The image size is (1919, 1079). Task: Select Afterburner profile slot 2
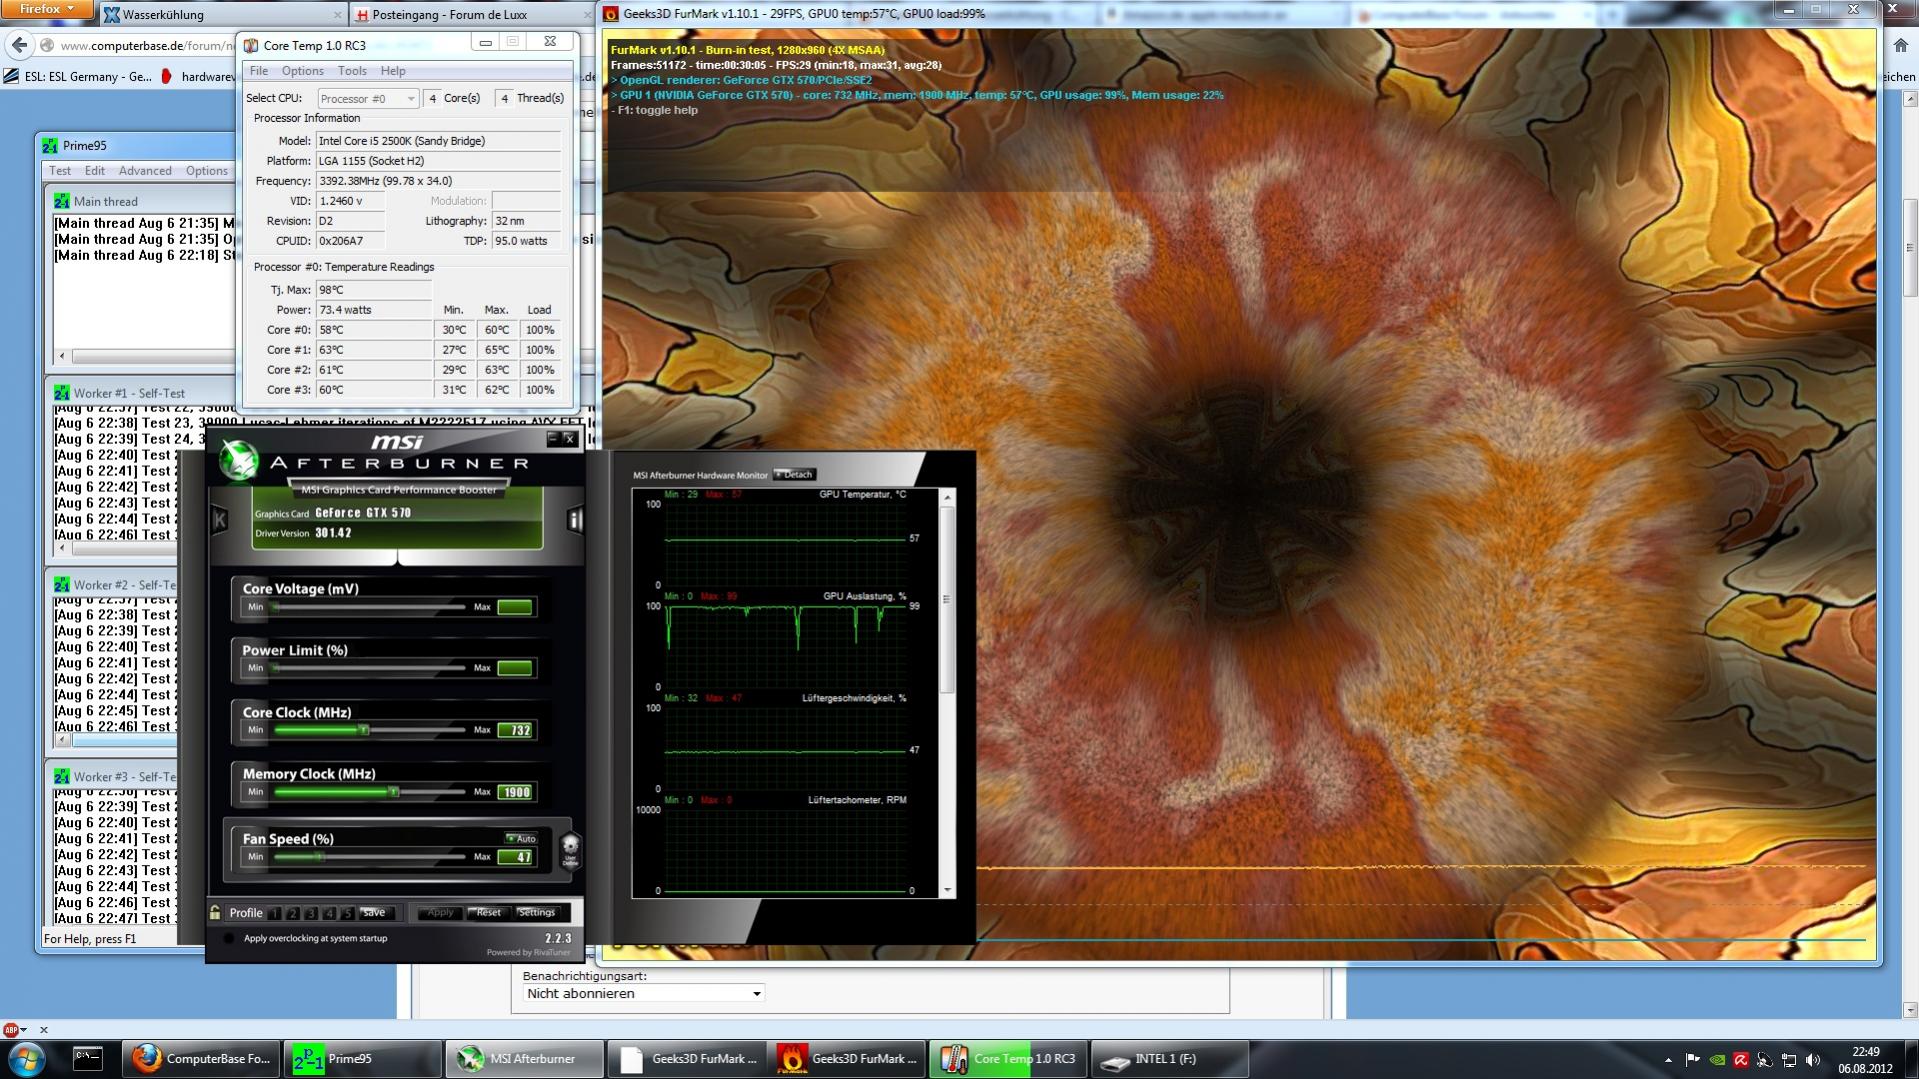tap(293, 913)
